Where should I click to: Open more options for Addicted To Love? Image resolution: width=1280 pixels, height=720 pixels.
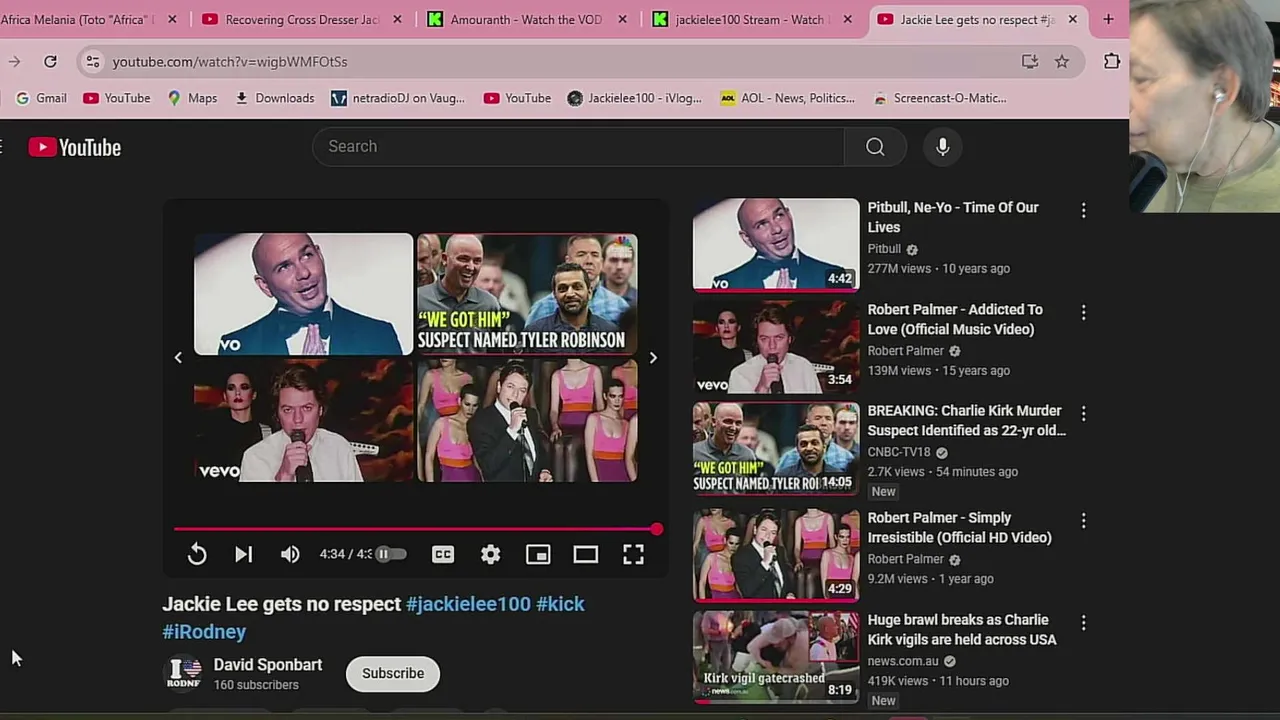pos(1083,312)
